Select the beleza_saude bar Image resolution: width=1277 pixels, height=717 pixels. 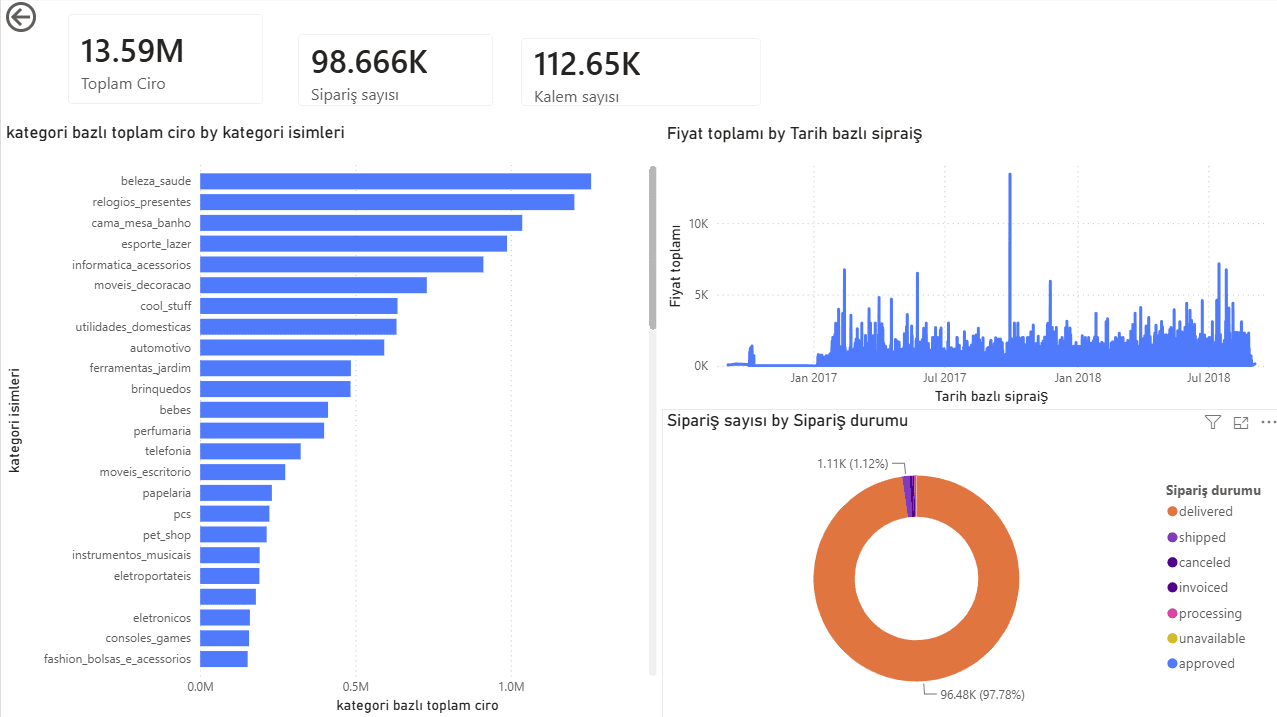coord(395,181)
